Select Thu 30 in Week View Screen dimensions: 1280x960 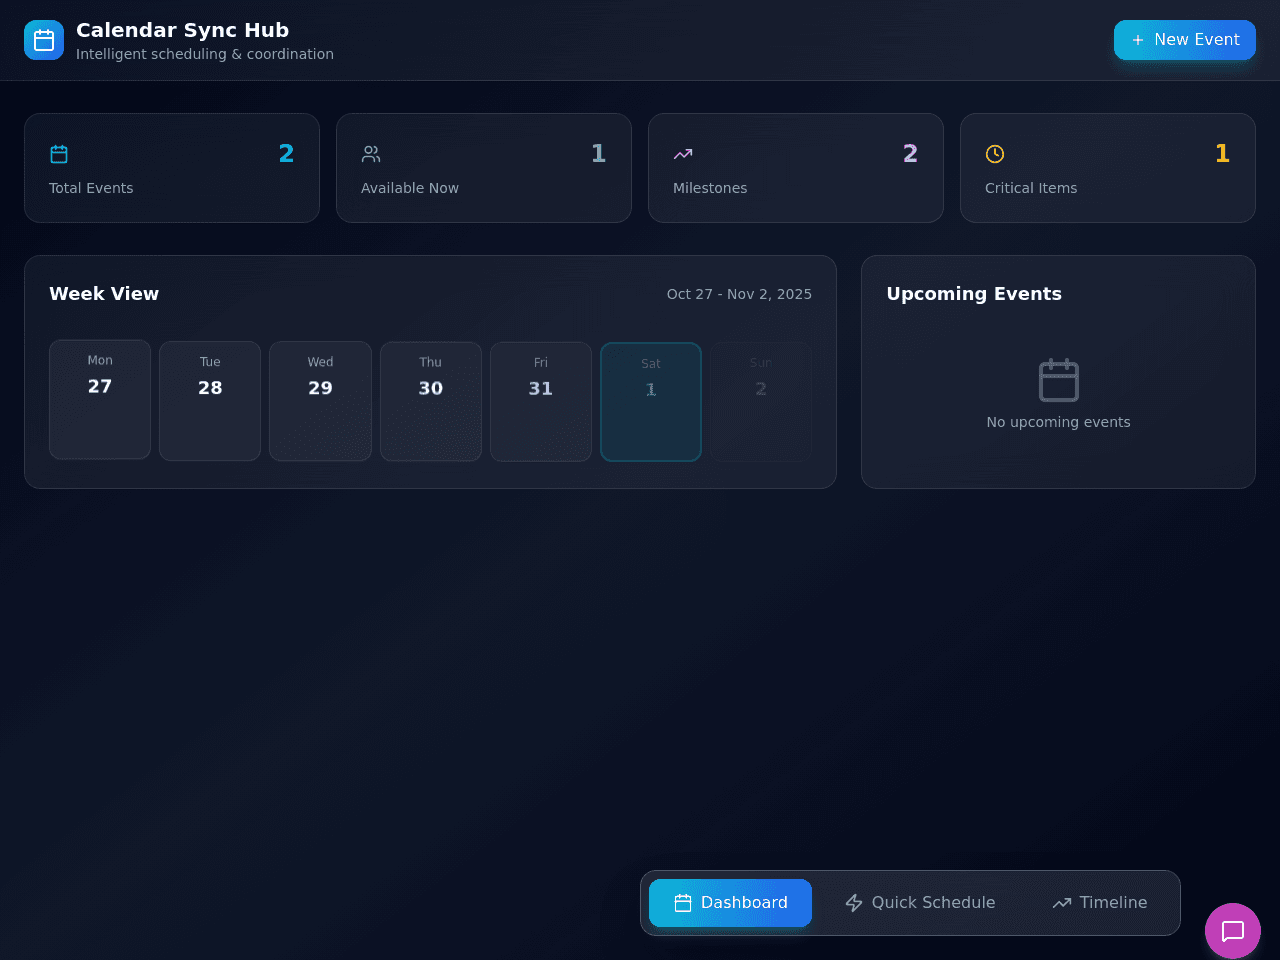[x=431, y=401]
